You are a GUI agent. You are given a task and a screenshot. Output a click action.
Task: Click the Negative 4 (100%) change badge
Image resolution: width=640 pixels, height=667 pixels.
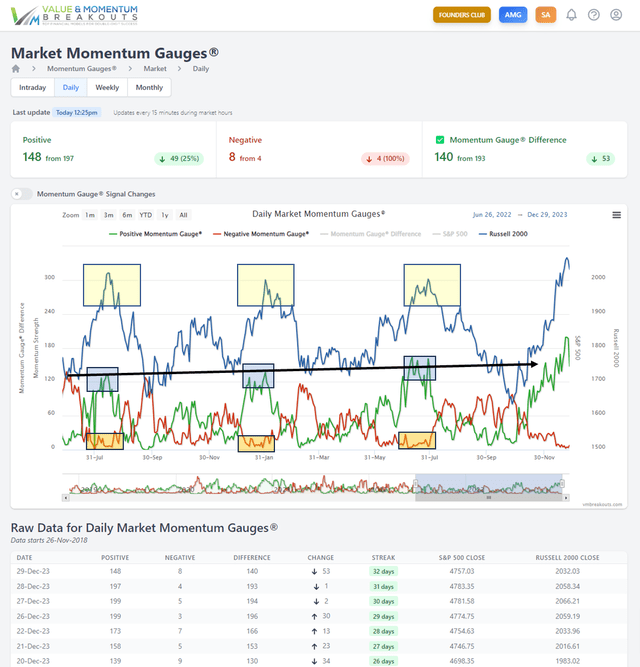(x=385, y=159)
